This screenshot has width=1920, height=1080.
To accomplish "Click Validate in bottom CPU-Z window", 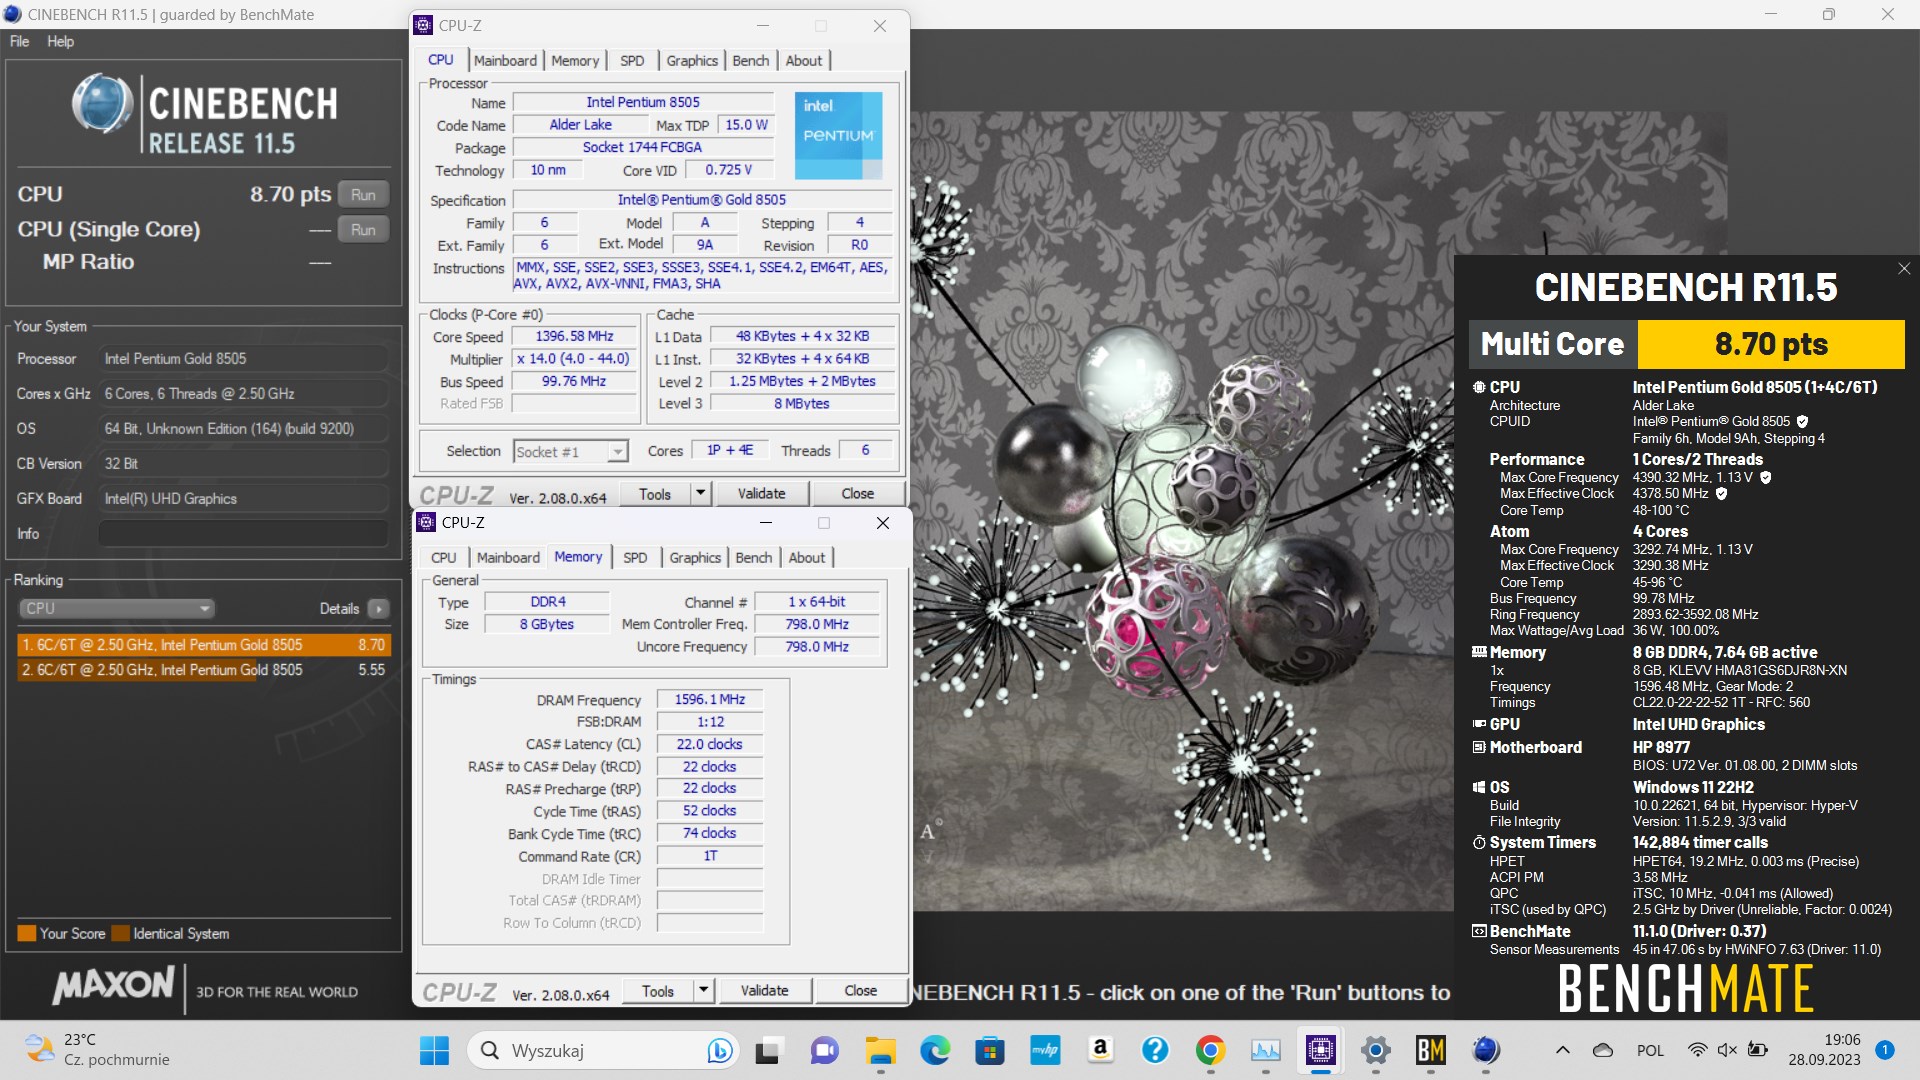I will coord(765,991).
